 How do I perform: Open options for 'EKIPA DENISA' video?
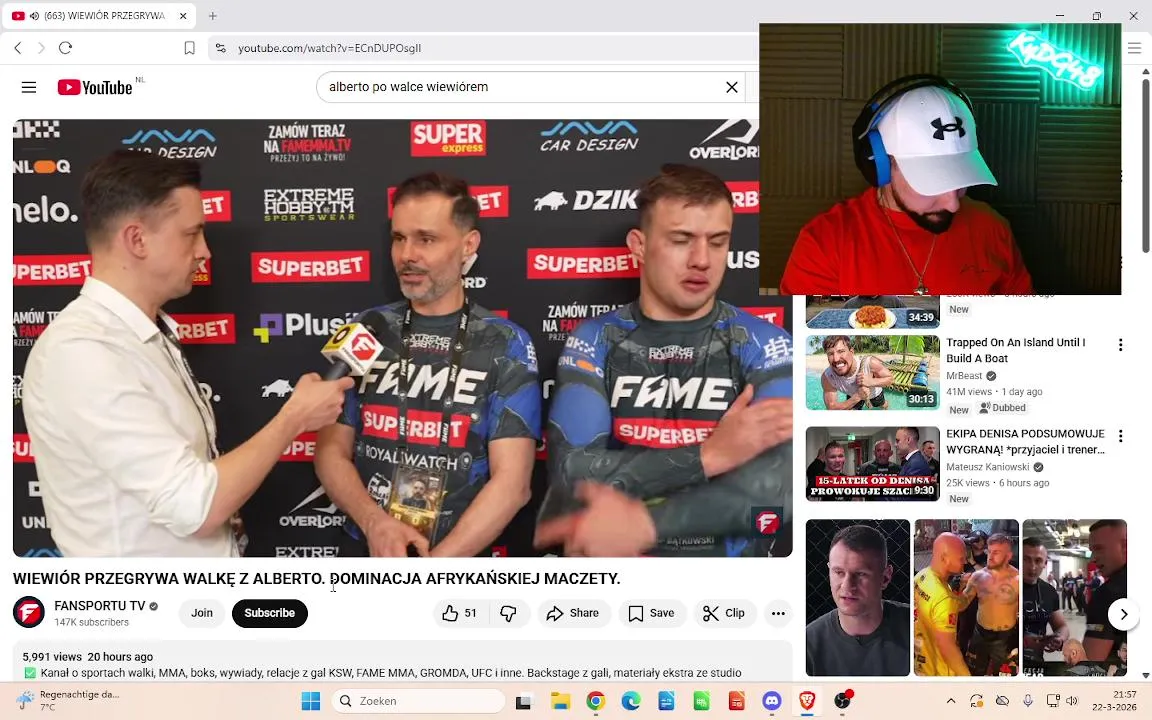[1120, 436]
